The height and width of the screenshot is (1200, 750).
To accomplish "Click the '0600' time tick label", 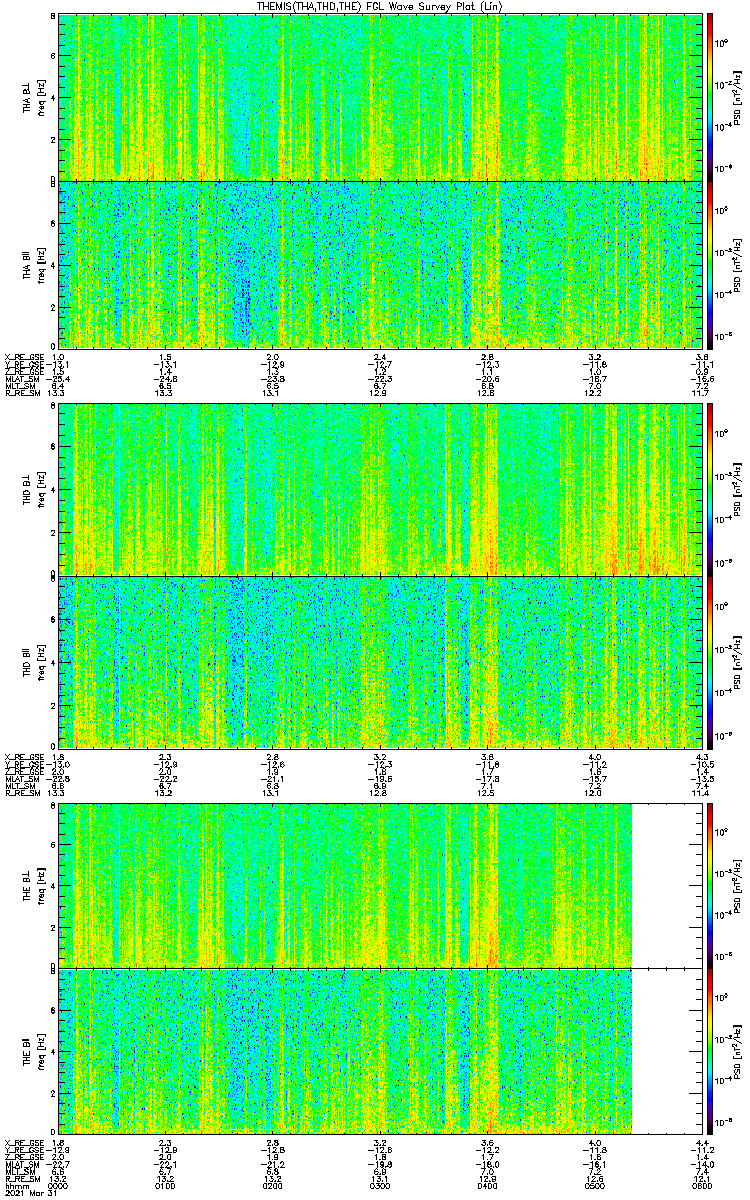I will tap(701, 1185).
